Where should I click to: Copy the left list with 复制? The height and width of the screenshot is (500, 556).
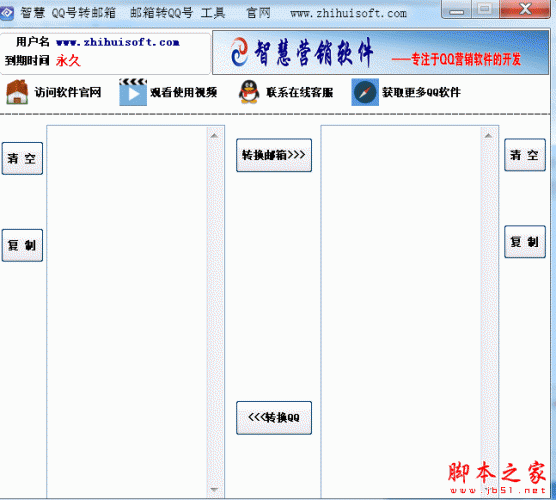22,245
